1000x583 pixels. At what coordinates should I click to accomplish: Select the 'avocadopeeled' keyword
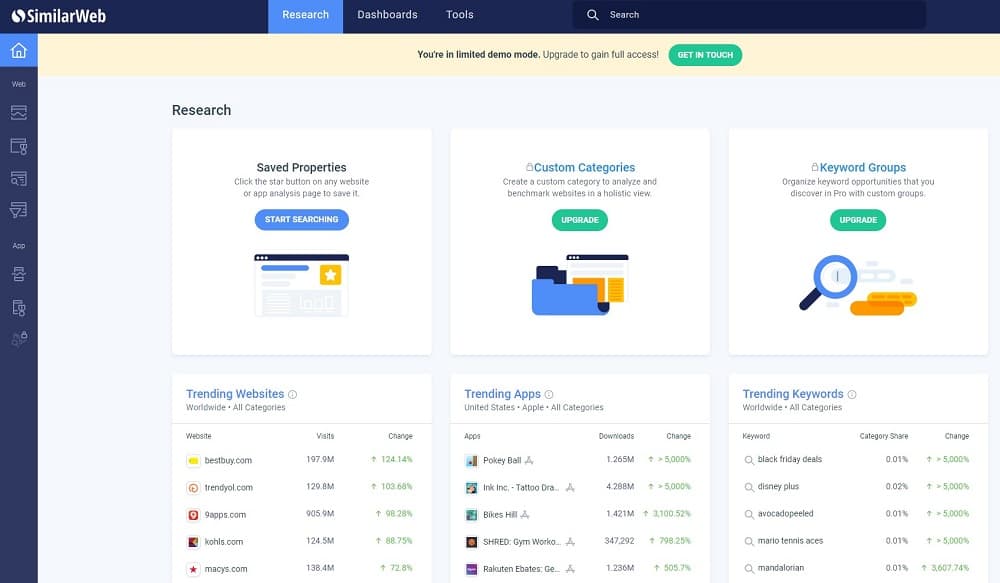click(786, 513)
